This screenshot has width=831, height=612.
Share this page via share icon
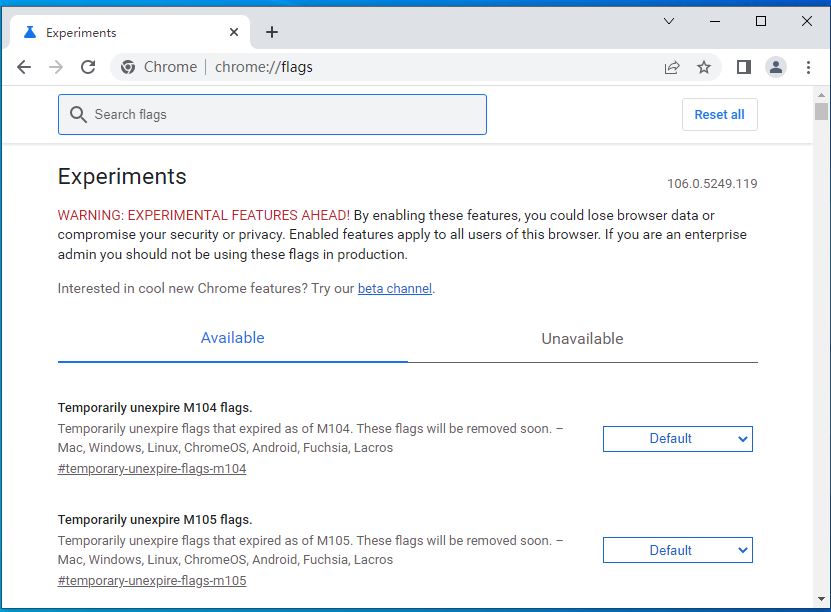(x=672, y=67)
